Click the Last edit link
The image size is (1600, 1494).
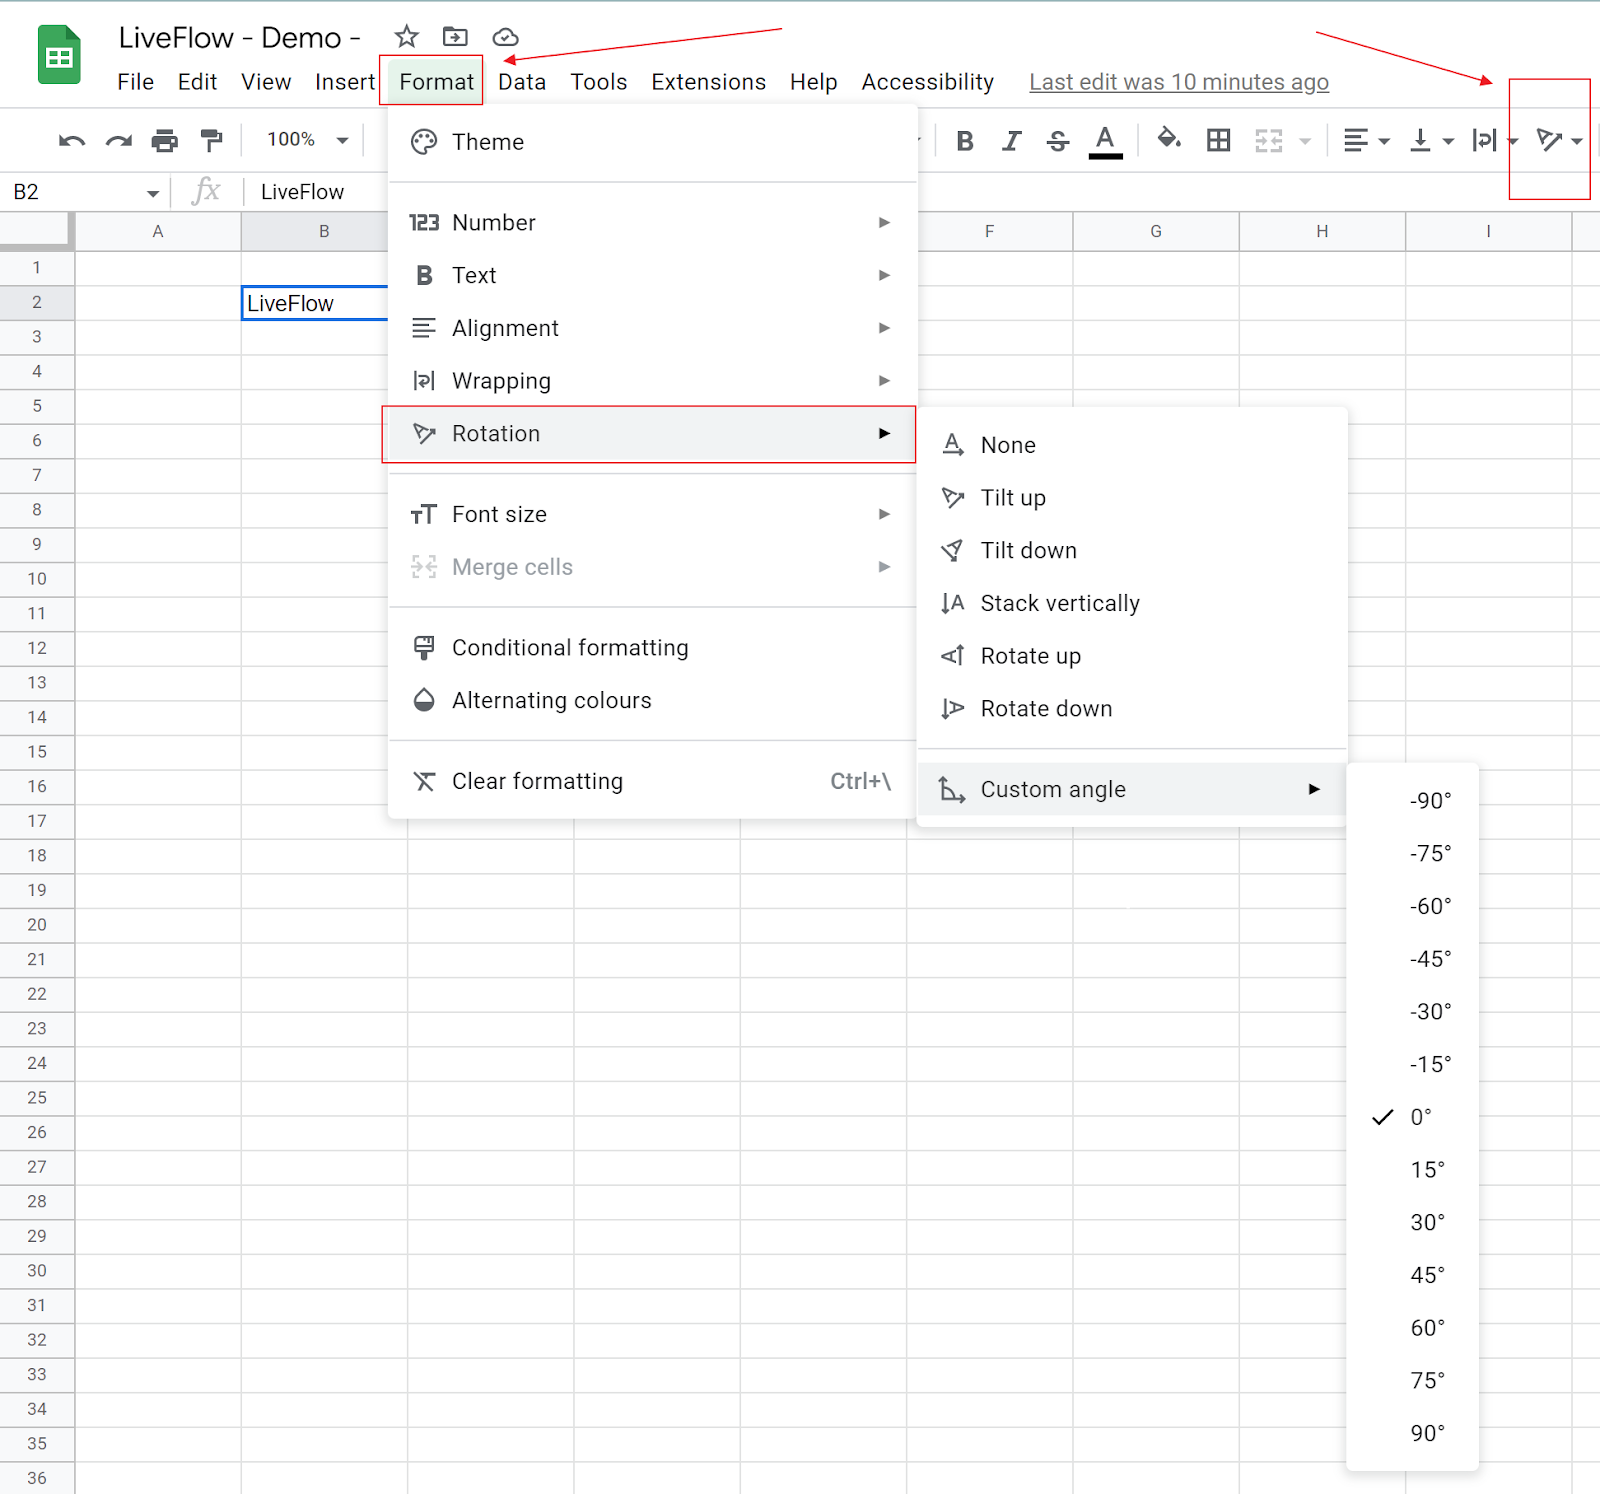pyautogui.click(x=1178, y=82)
